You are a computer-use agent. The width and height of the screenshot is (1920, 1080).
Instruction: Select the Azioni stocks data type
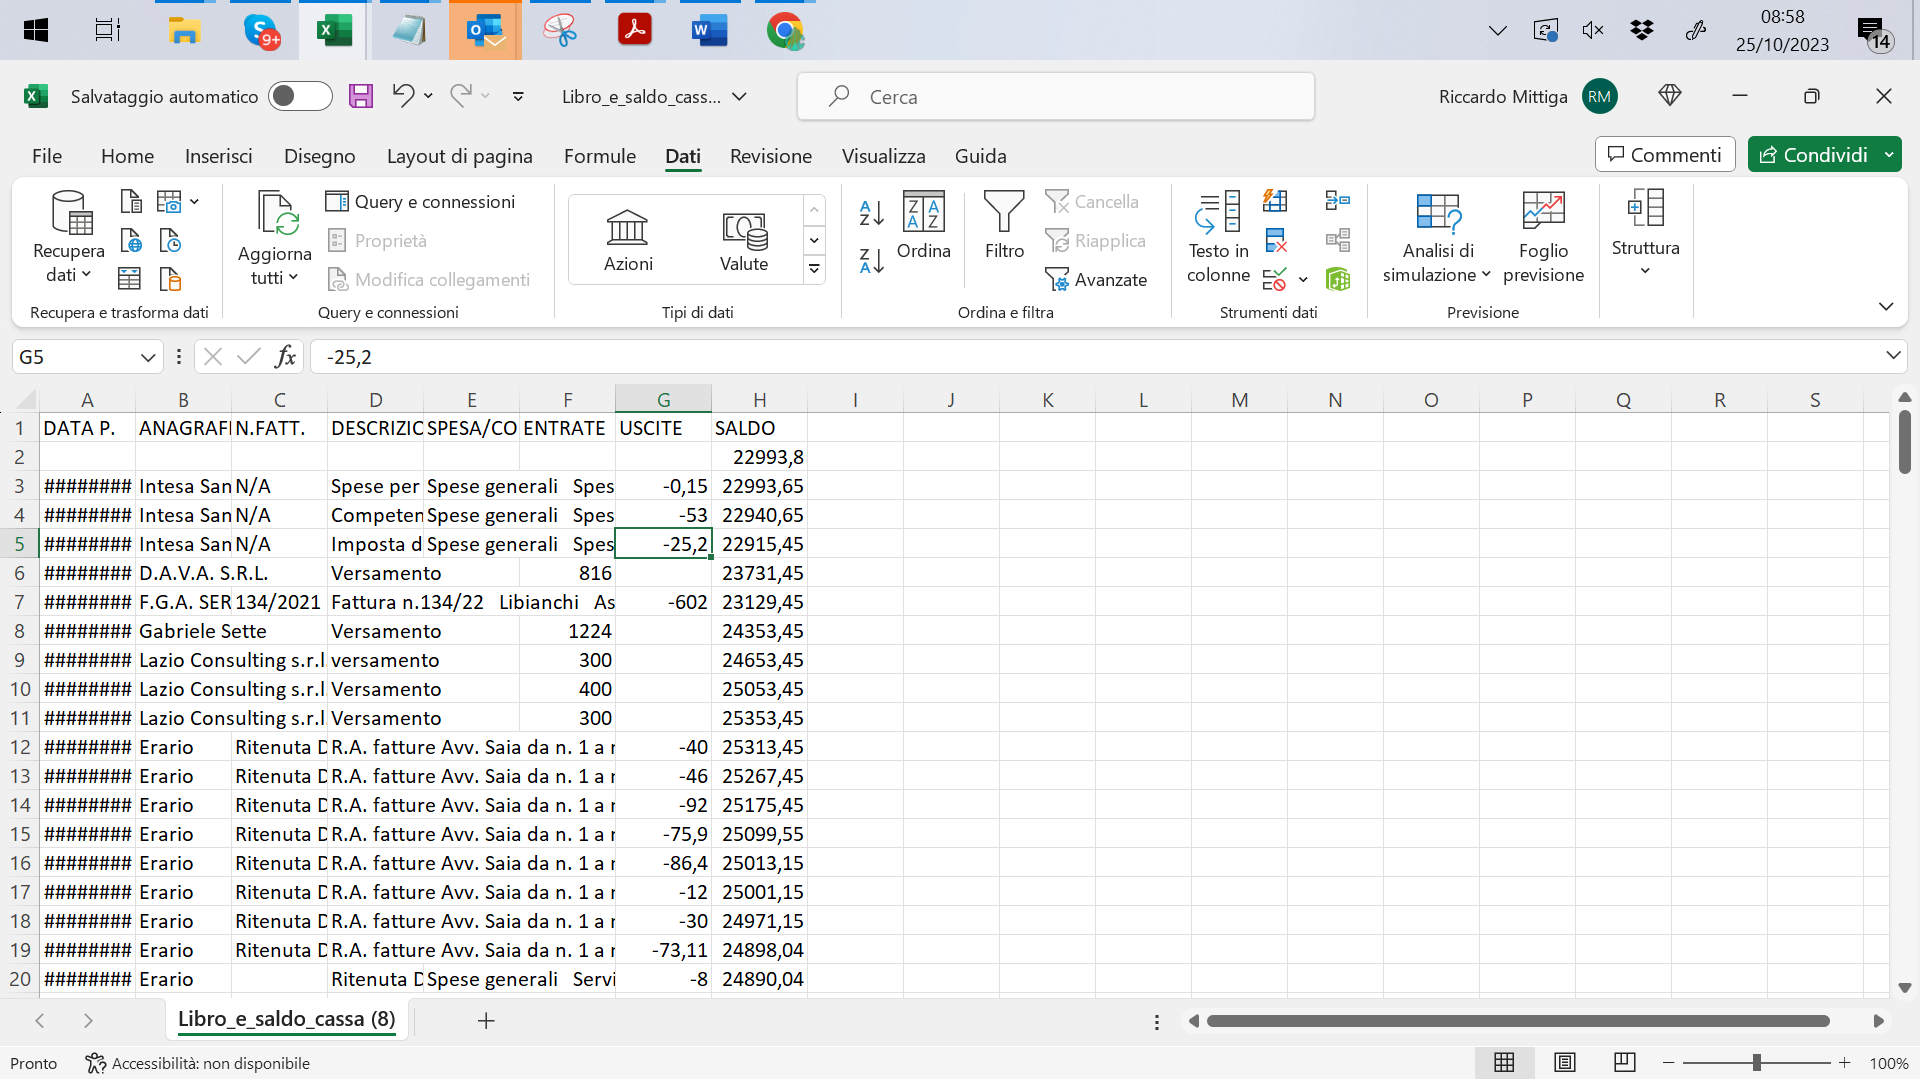click(x=628, y=241)
